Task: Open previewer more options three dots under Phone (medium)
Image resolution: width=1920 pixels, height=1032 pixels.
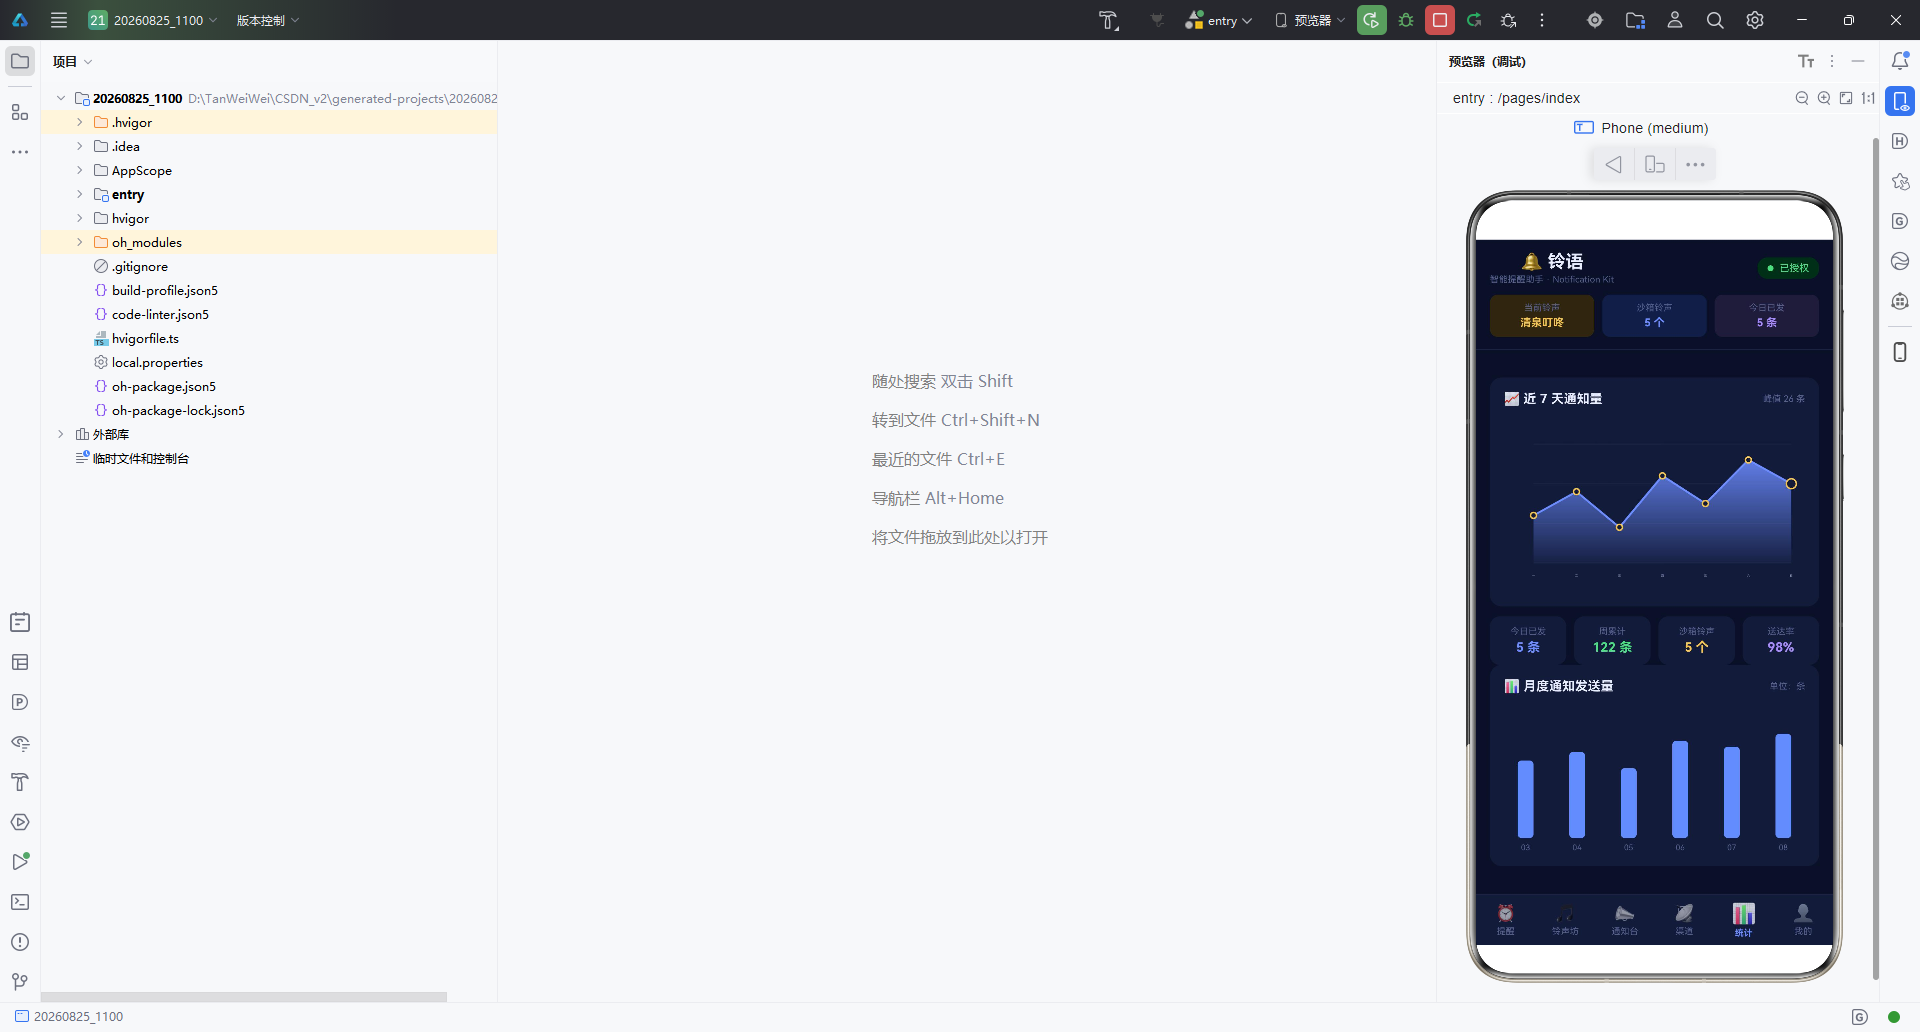Action: [x=1695, y=164]
